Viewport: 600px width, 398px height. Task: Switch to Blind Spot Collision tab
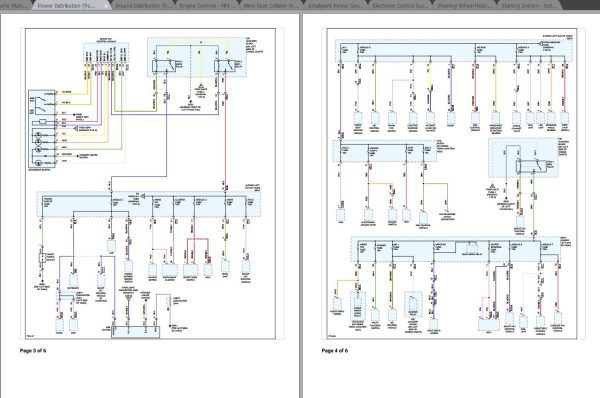tap(271, 5)
